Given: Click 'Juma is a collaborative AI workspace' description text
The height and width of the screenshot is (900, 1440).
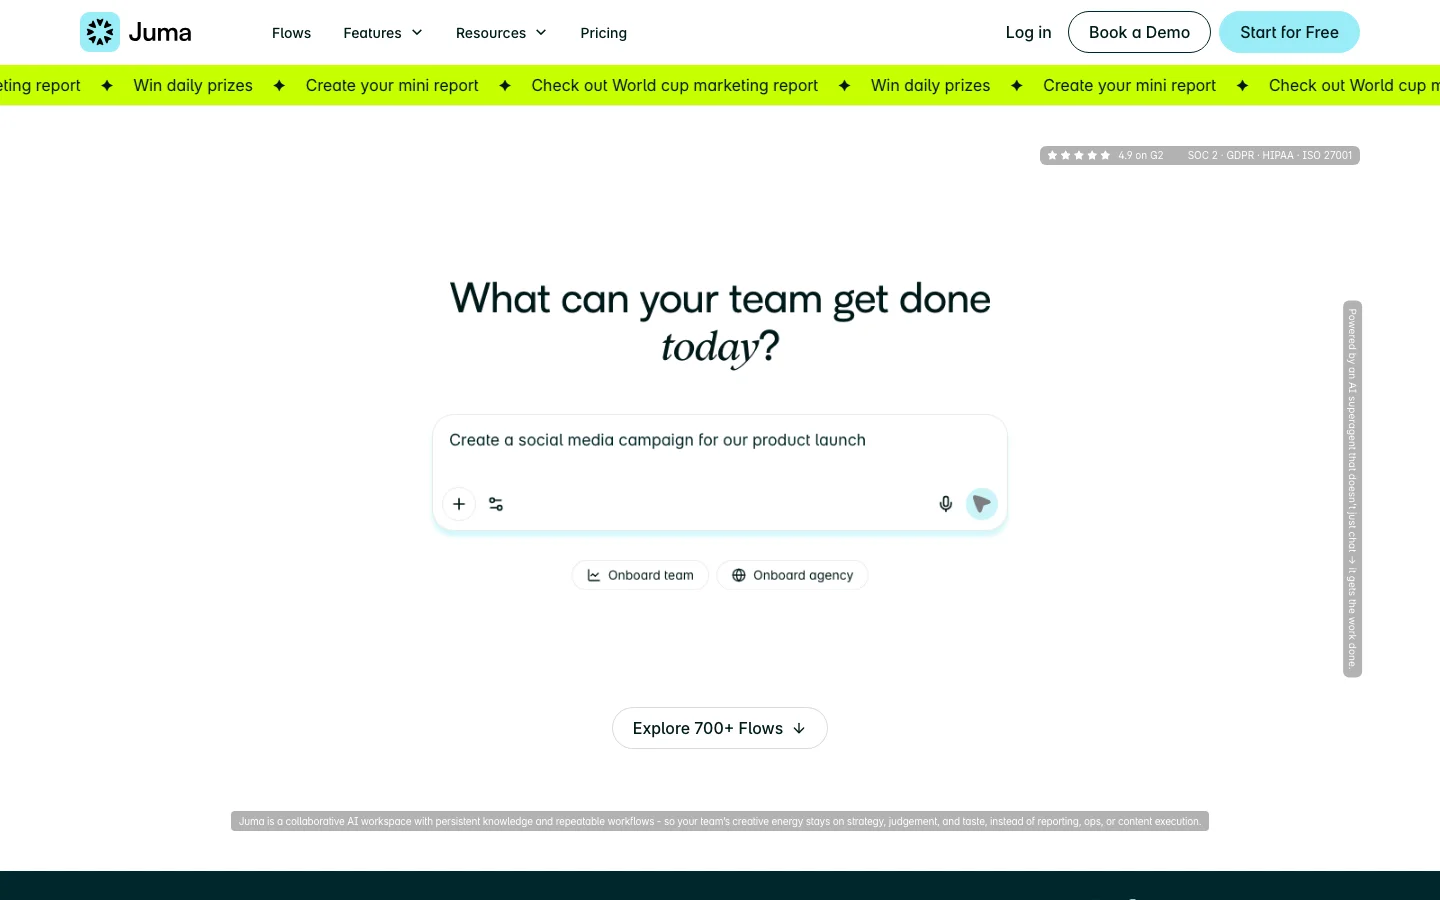Looking at the screenshot, I should 720,821.
